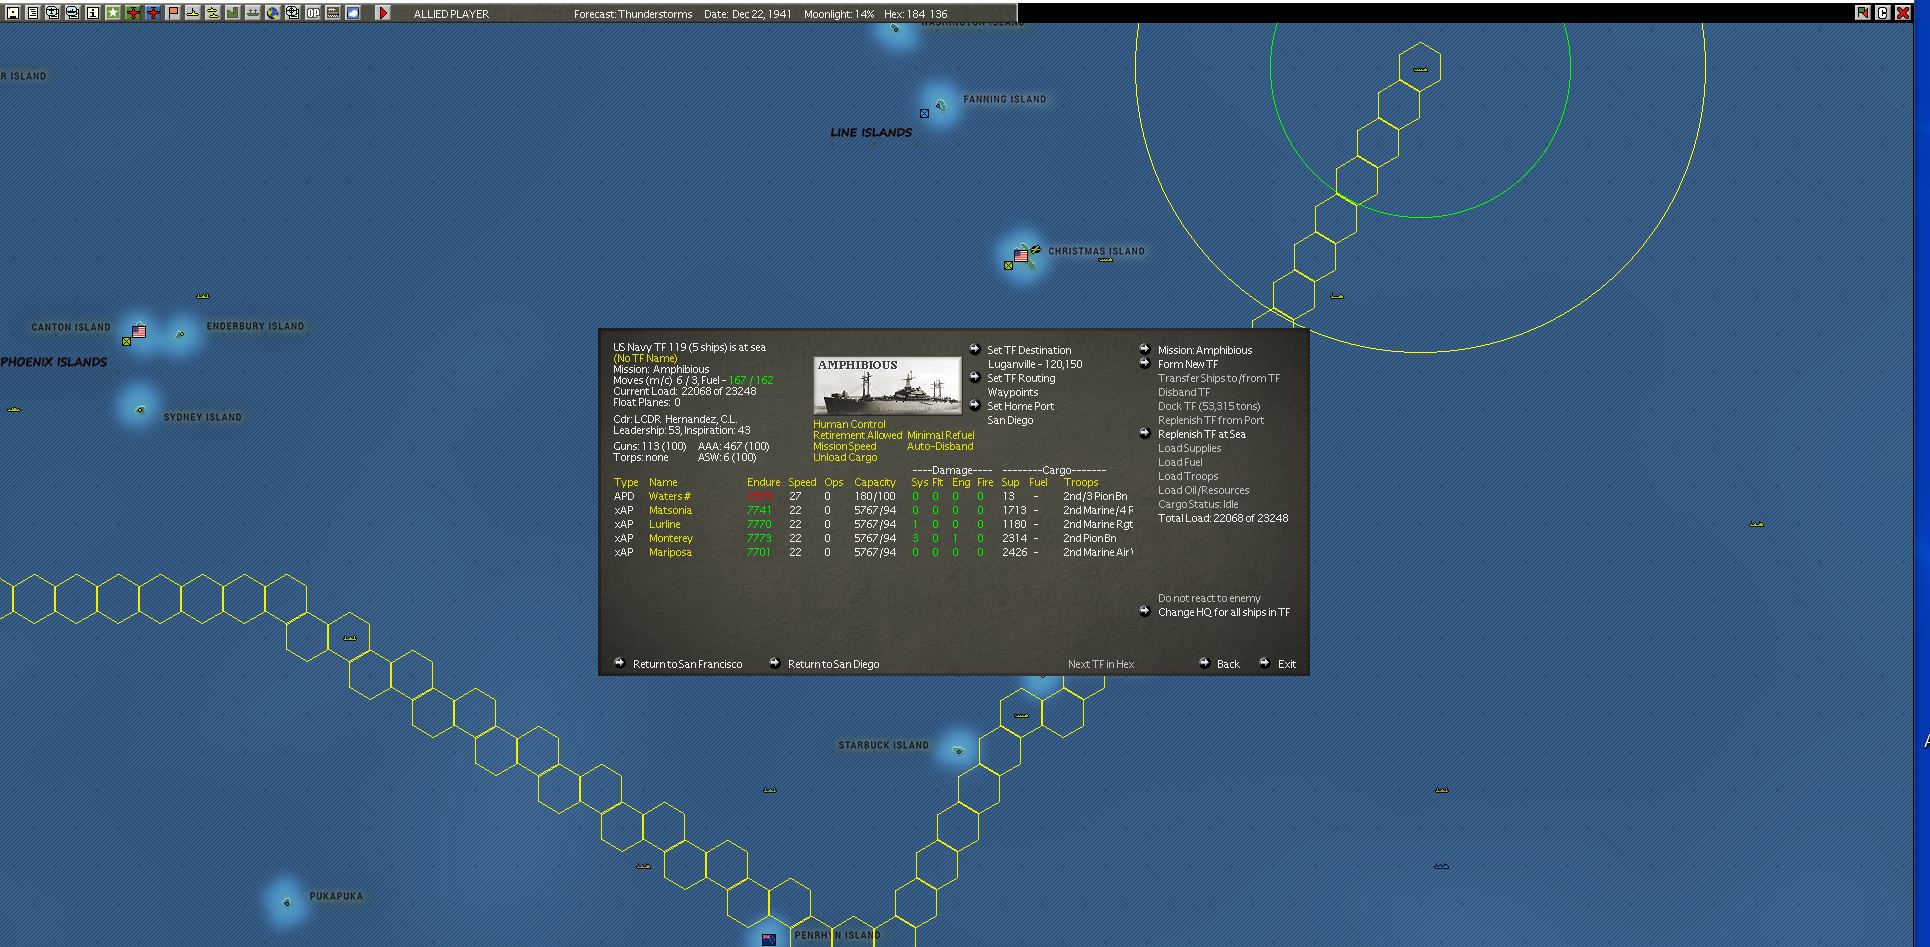Toggle the Retirement Allowed setting

click(x=857, y=435)
